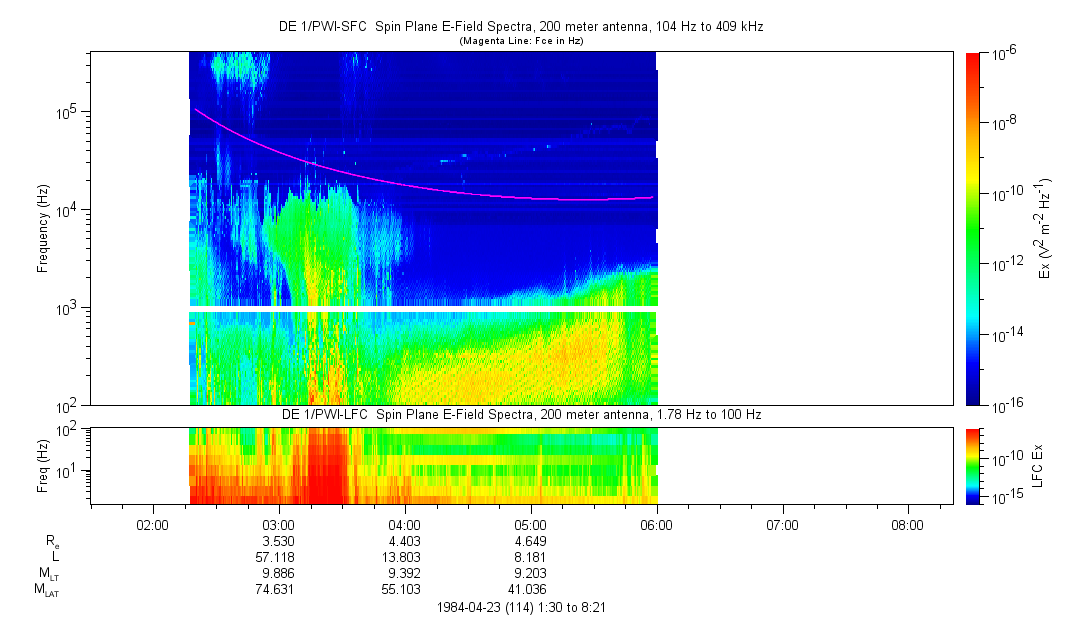Image resolution: width=1083 pixels, height=620 pixels.
Task: Click the DE 1/PWI-LFC lower panel title
Action: (520, 414)
